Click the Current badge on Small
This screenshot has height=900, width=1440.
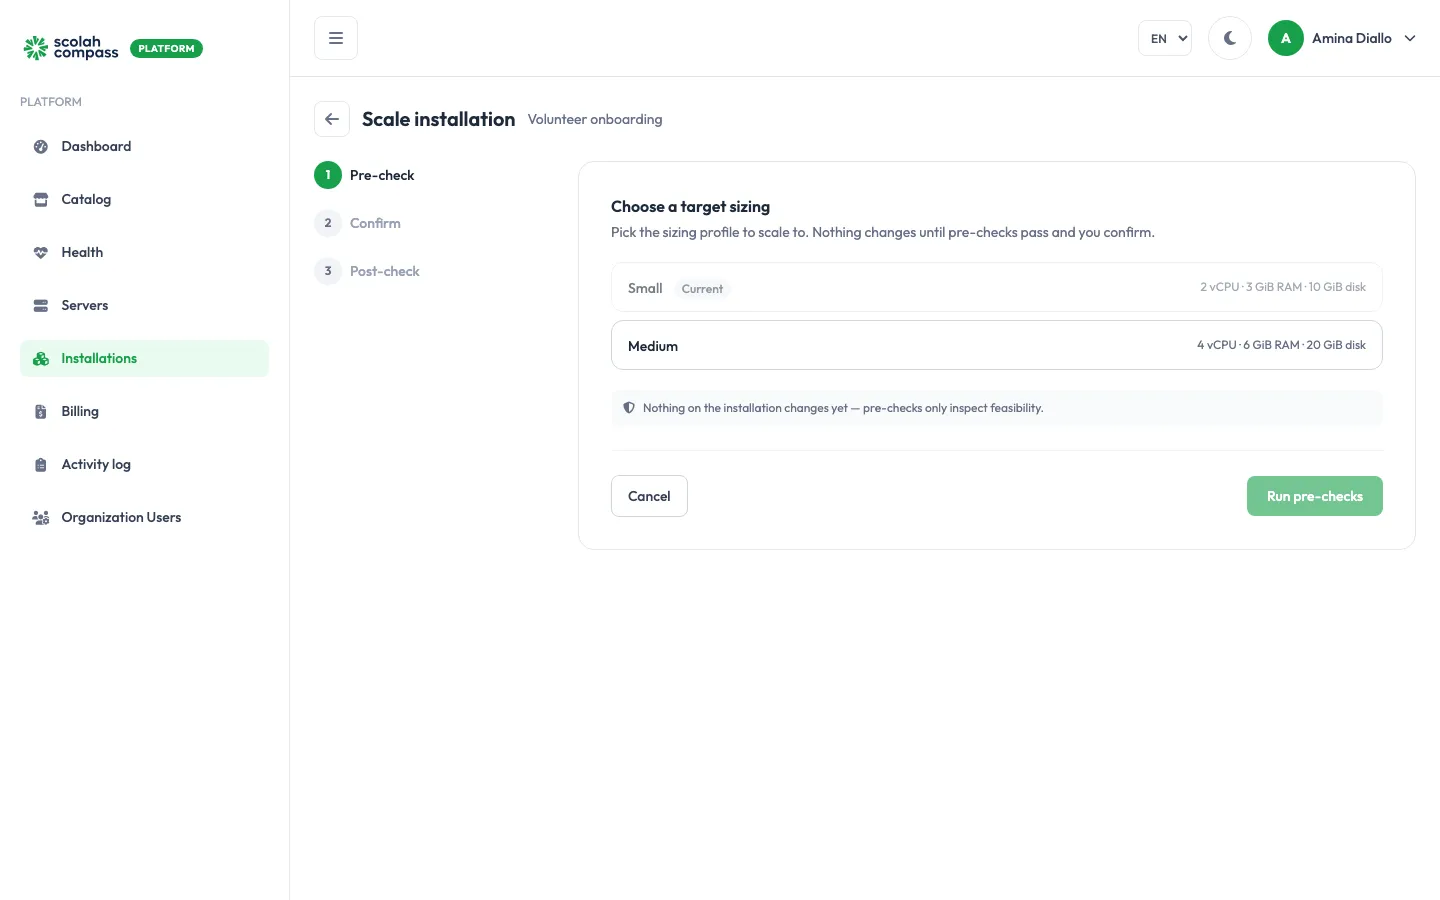point(702,289)
